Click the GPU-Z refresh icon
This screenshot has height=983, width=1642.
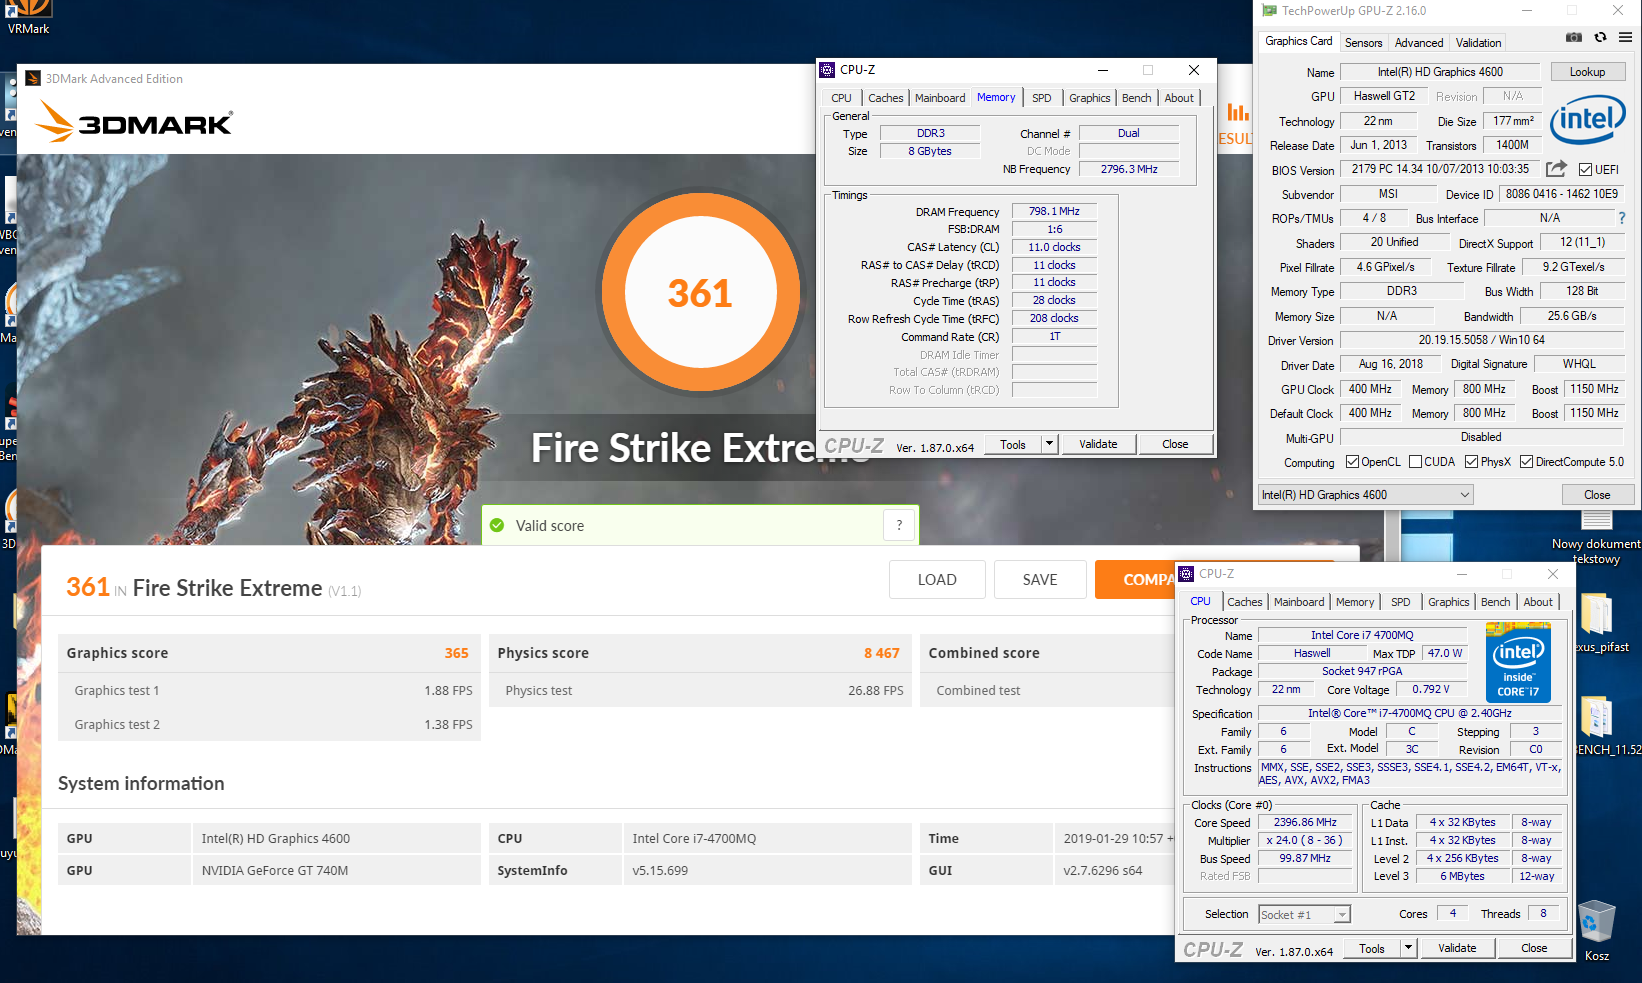(x=1600, y=38)
